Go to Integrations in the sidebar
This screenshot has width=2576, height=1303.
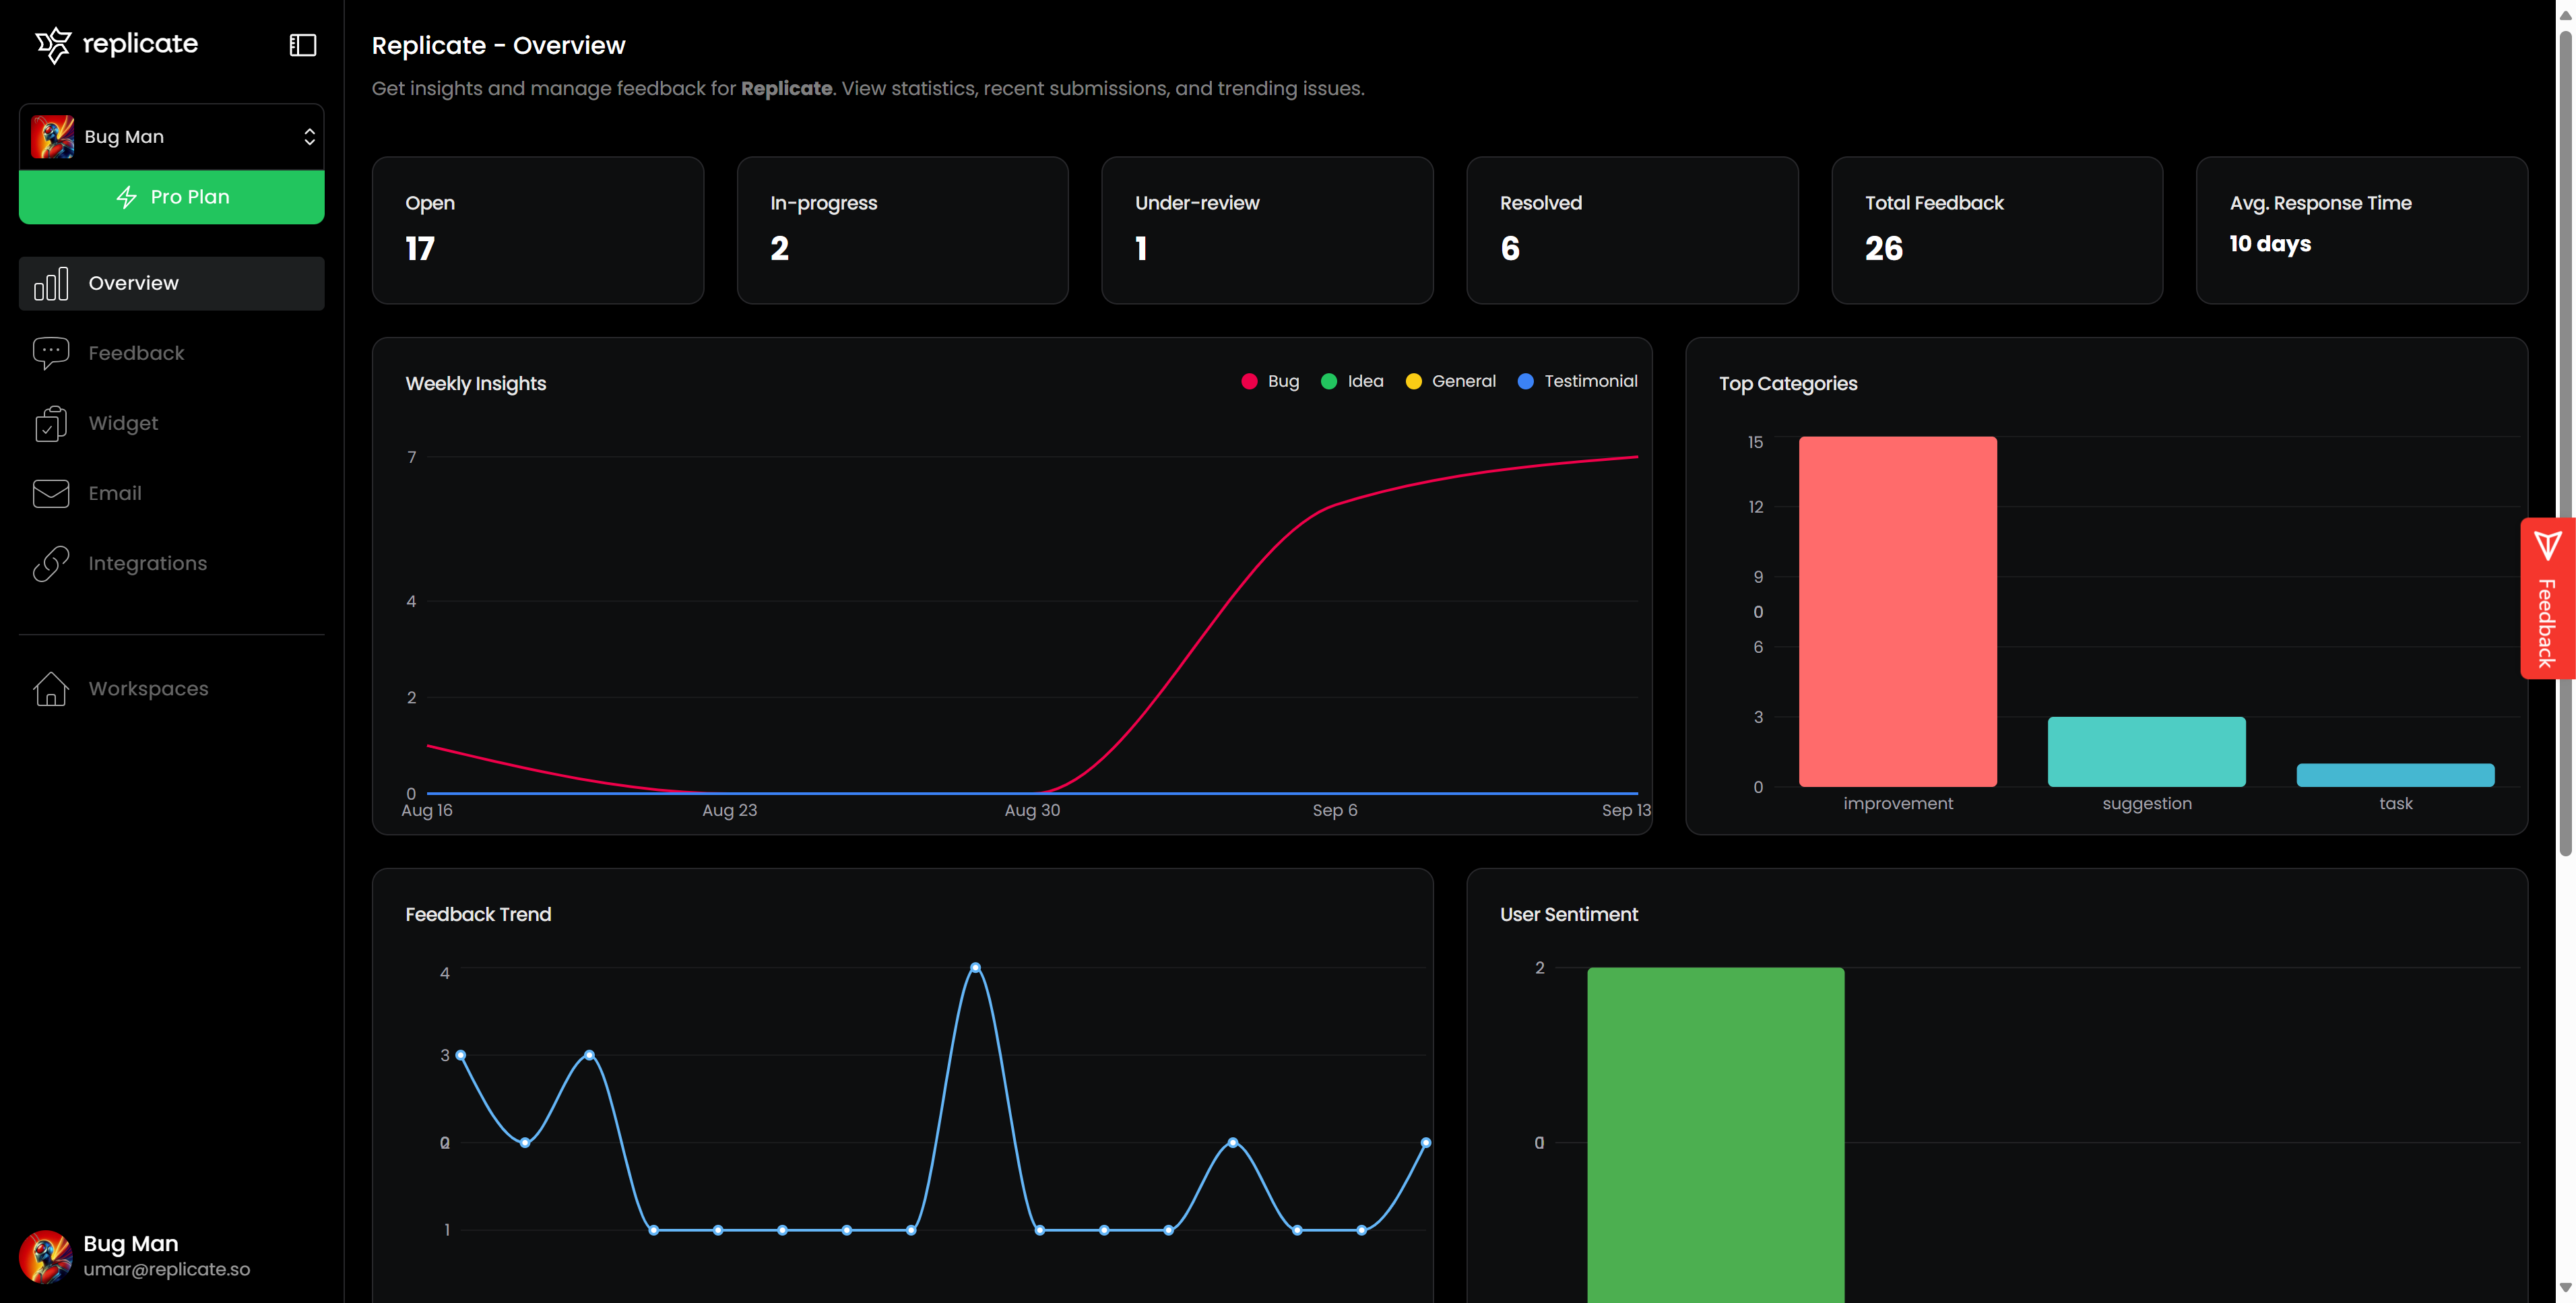click(x=148, y=563)
